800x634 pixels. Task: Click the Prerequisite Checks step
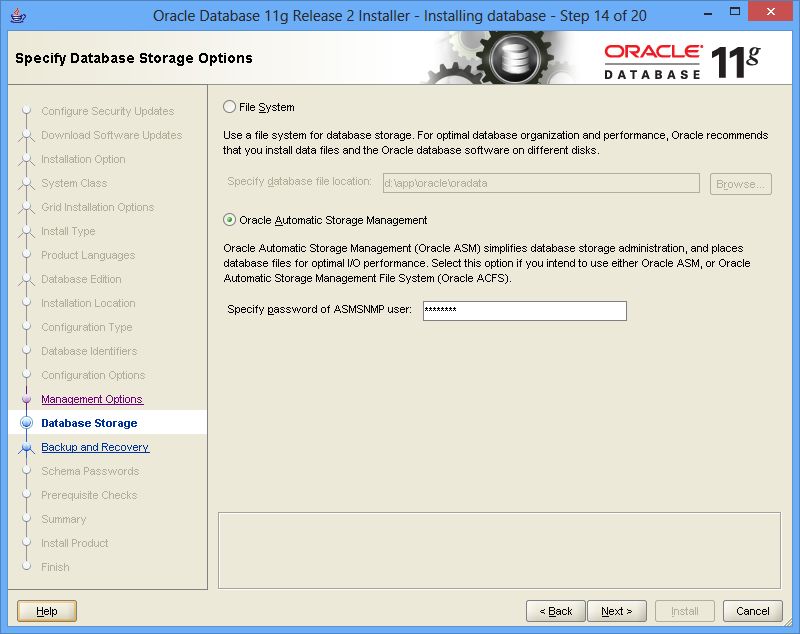pyautogui.click(x=89, y=495)
